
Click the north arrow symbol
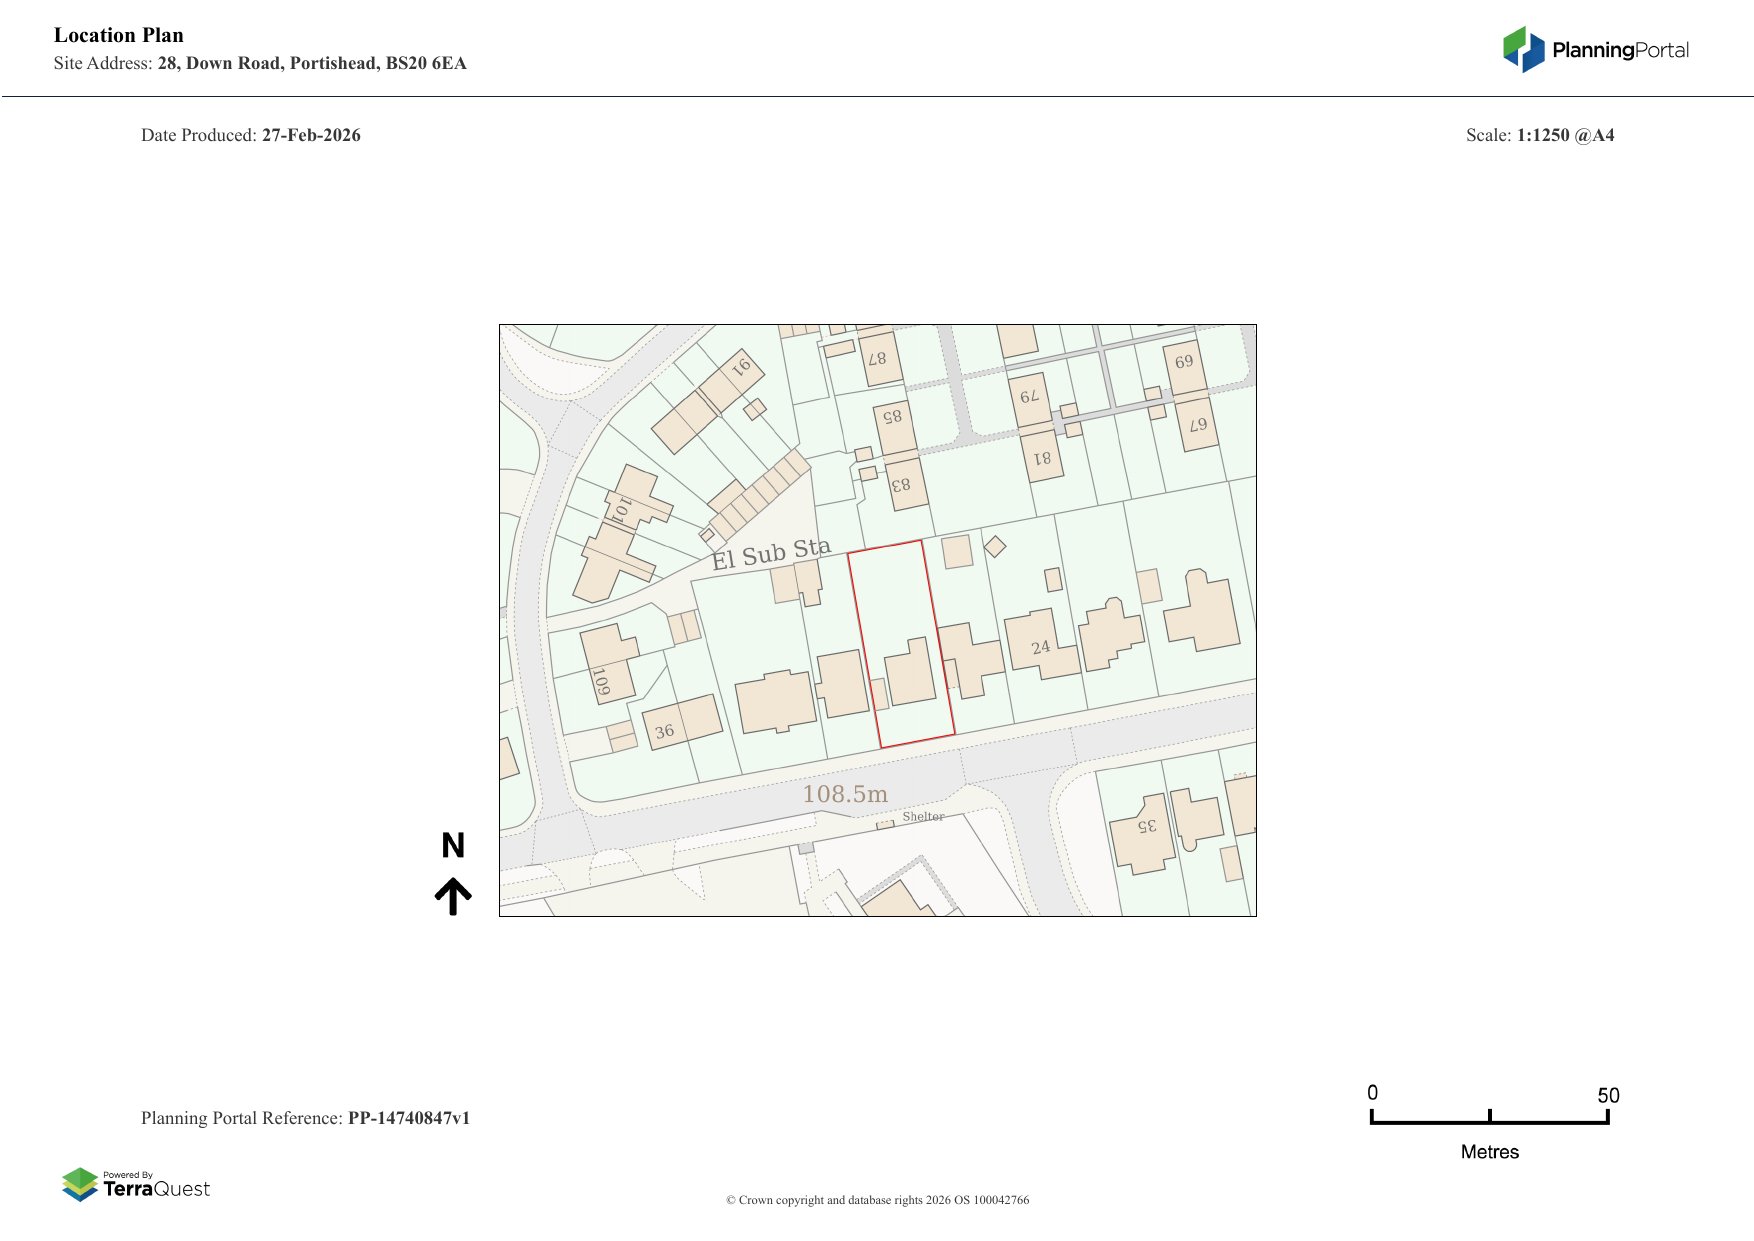point(453,896)
